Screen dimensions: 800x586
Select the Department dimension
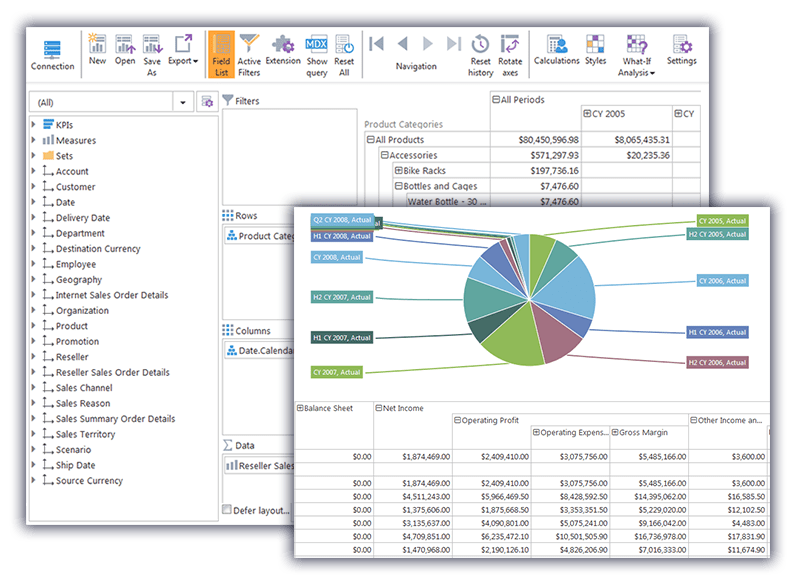click(80, 233)
